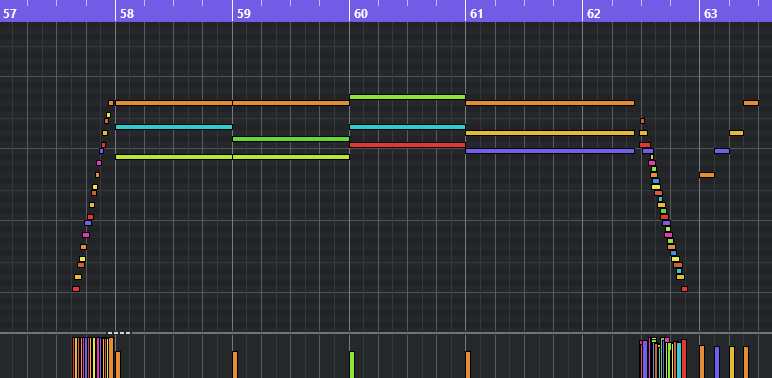Select the lime note at bottom of bar 58
Screen dimensions: 772x378
coord(174,157)
